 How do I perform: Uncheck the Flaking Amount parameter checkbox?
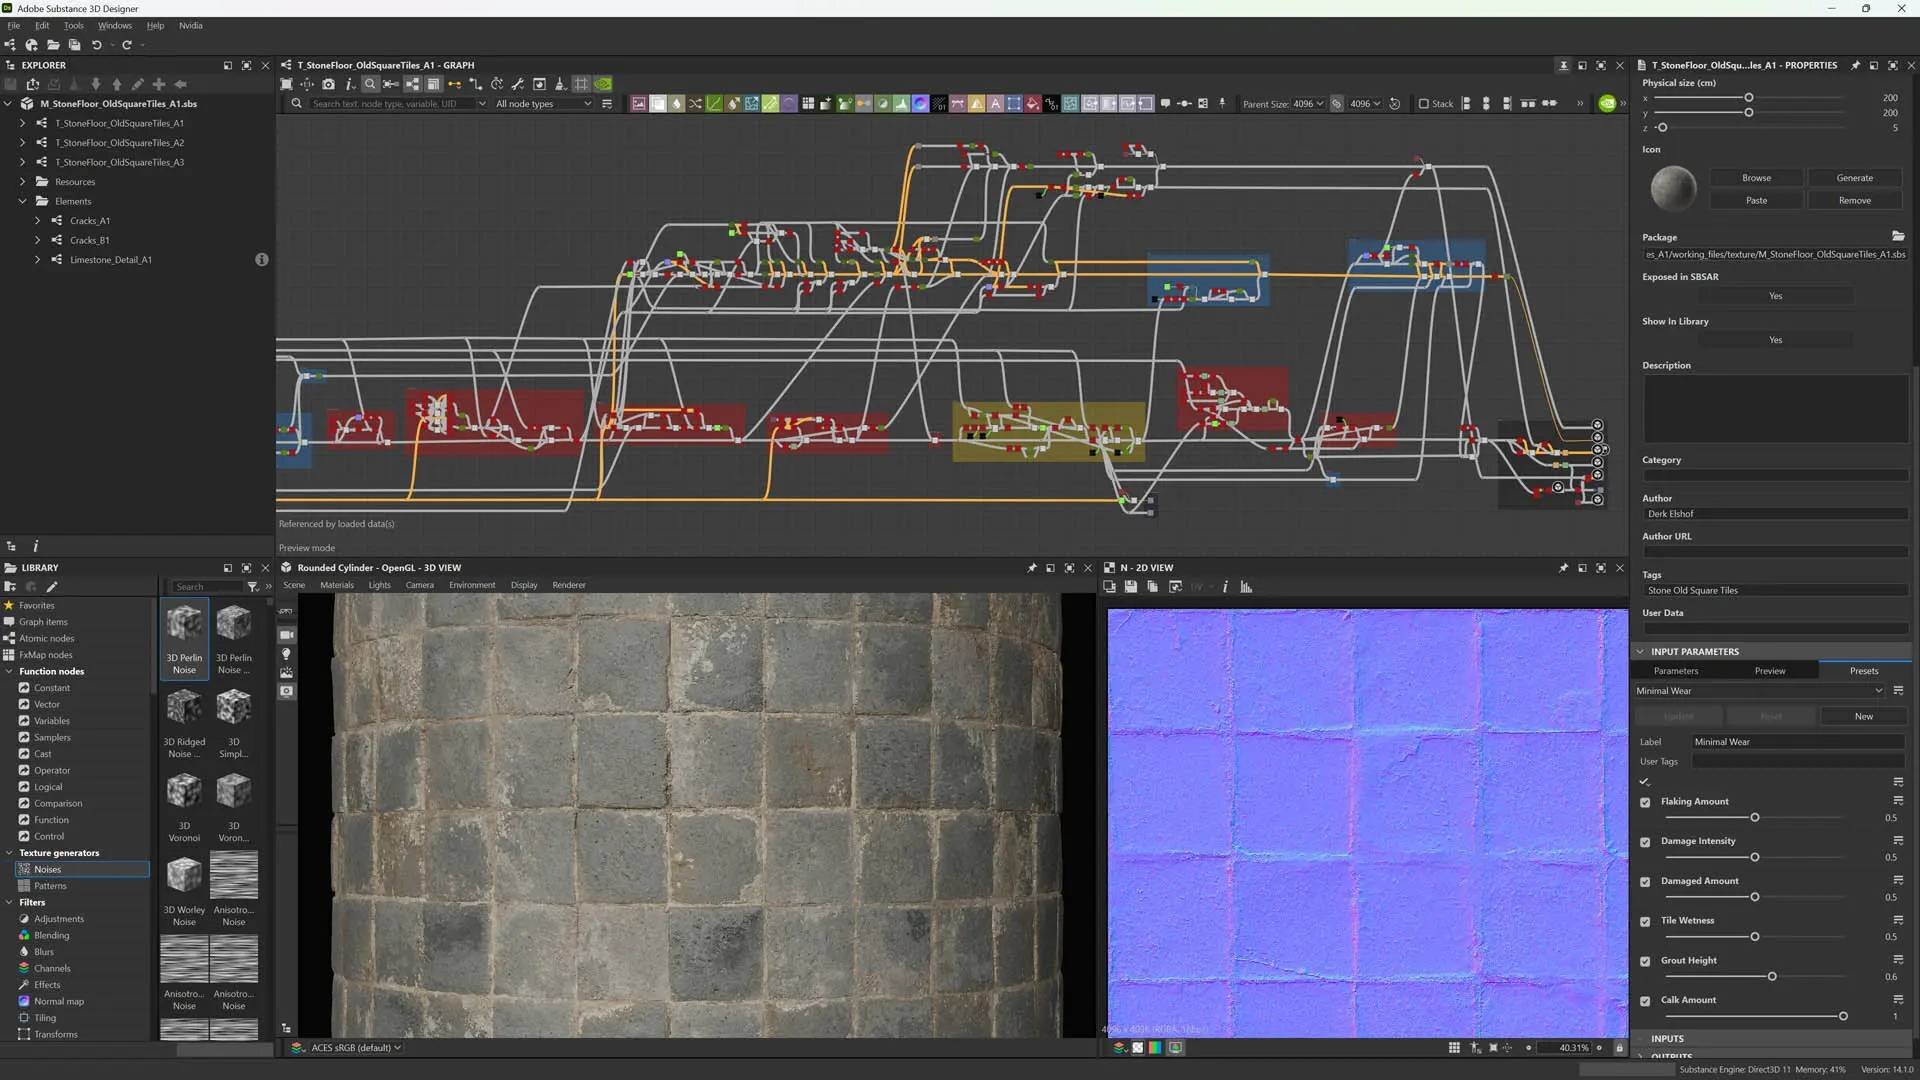(x=1645, y=802)
